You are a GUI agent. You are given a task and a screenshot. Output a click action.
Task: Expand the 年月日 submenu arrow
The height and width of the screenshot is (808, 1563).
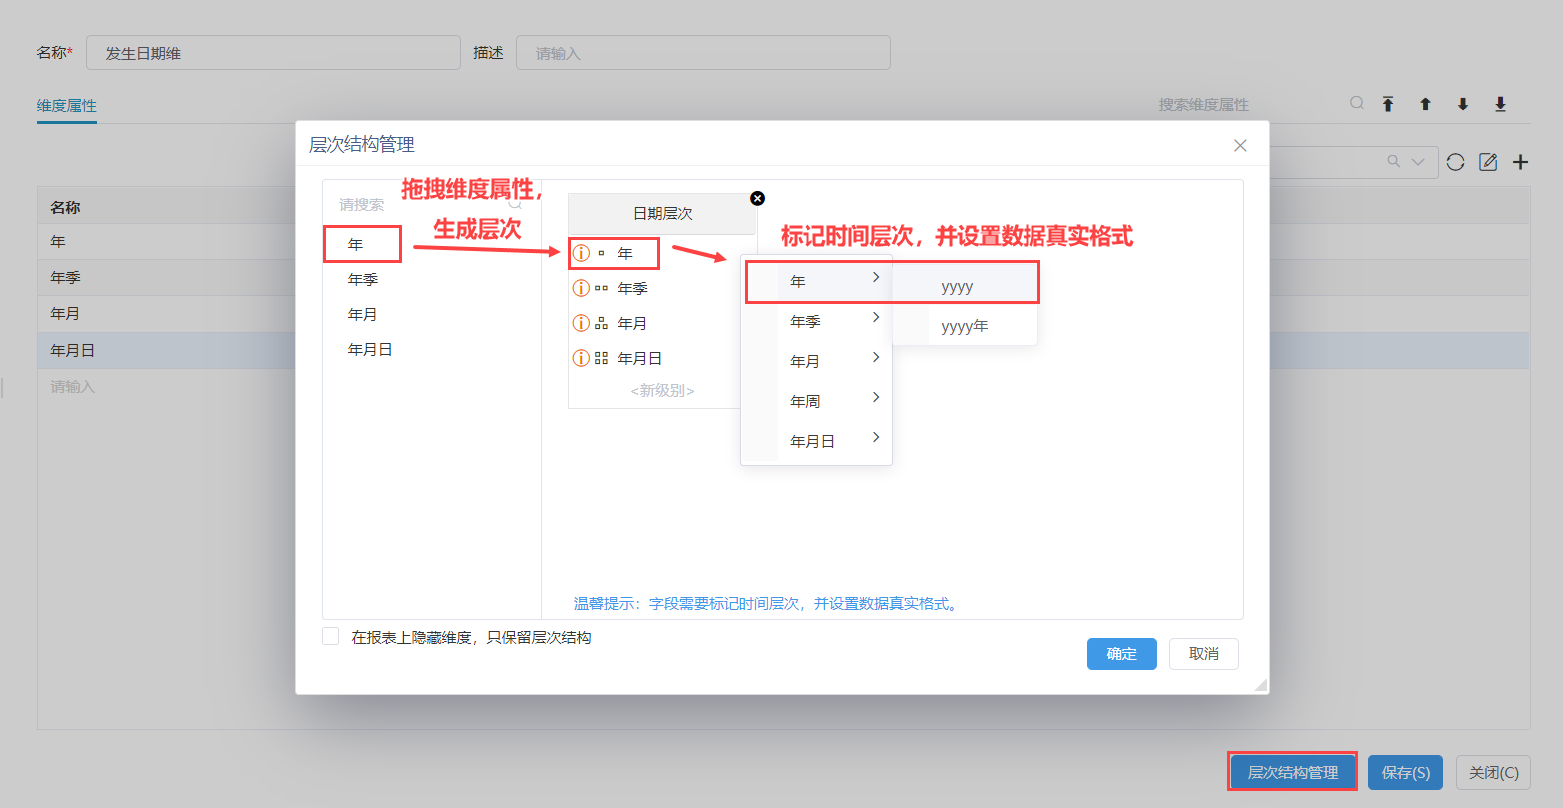coord(876,437)
